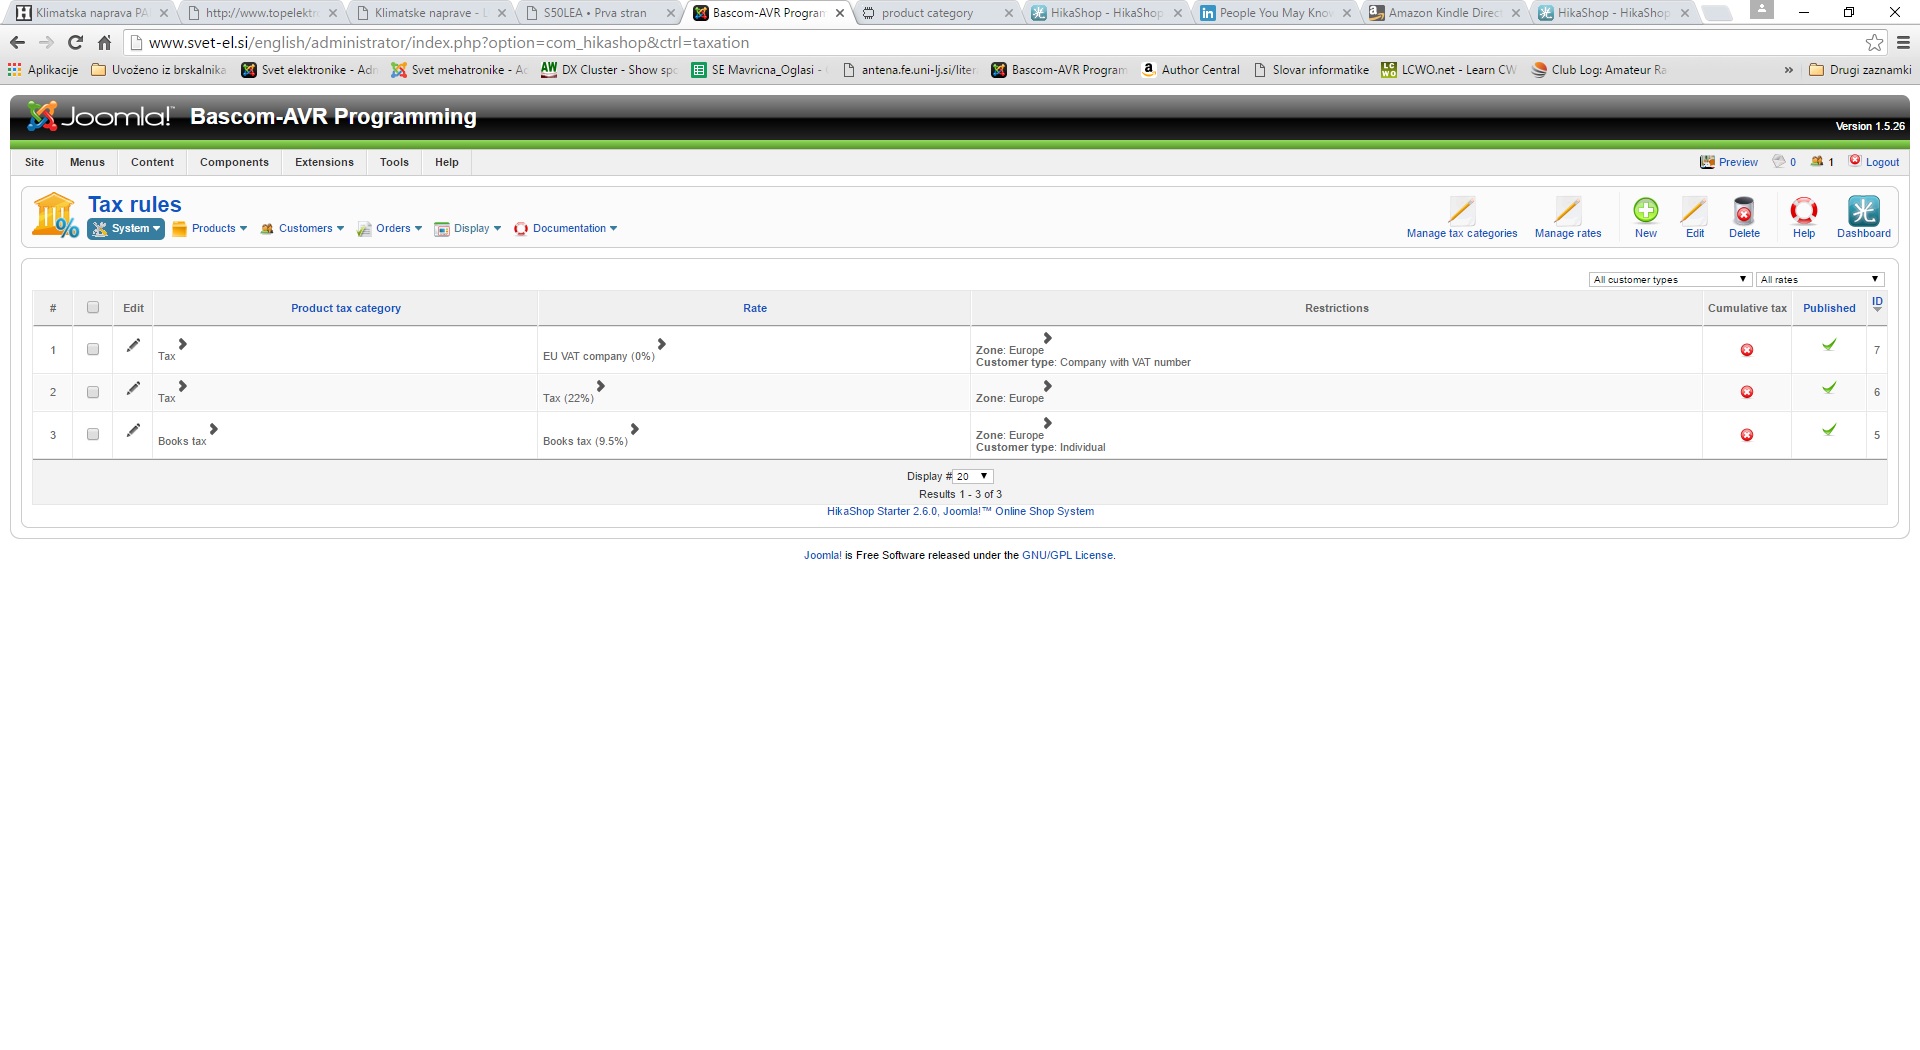Click the New tax rule icon
This screenshot has height=1050, width=1920.
[1645, 210]
